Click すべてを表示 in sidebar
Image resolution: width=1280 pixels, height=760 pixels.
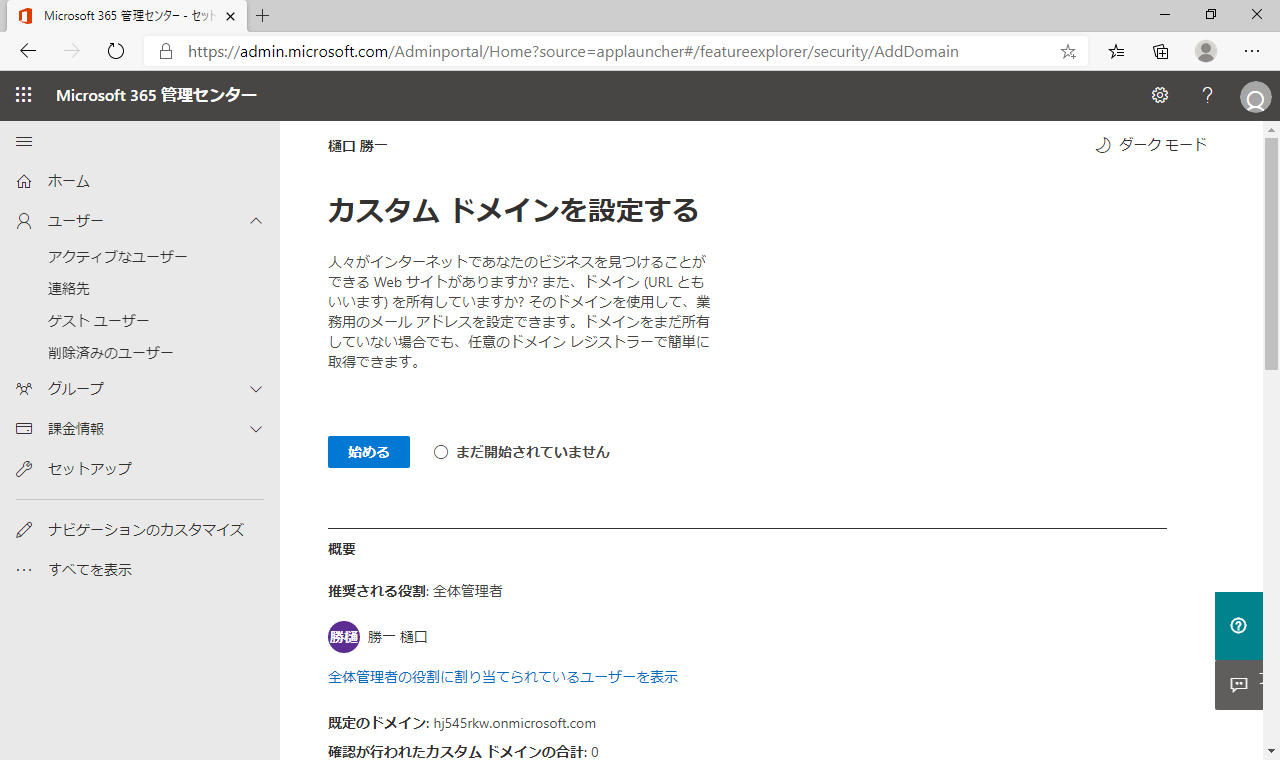[90, 570]
